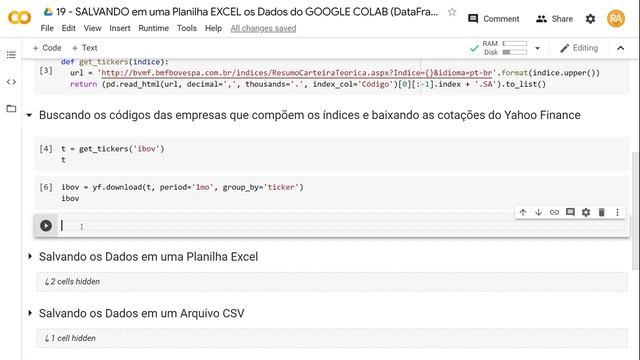Click the Buscando os códigos heading text
640x360 pixels.
point(309,115)
